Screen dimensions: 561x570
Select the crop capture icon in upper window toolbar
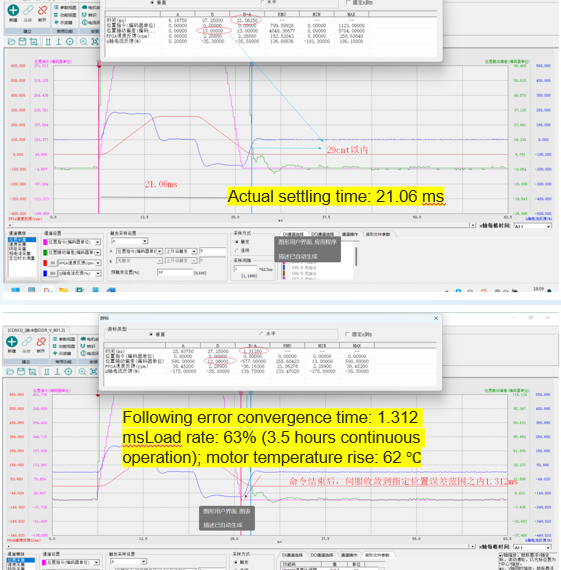pyautogui.click(x=34, y=42)
